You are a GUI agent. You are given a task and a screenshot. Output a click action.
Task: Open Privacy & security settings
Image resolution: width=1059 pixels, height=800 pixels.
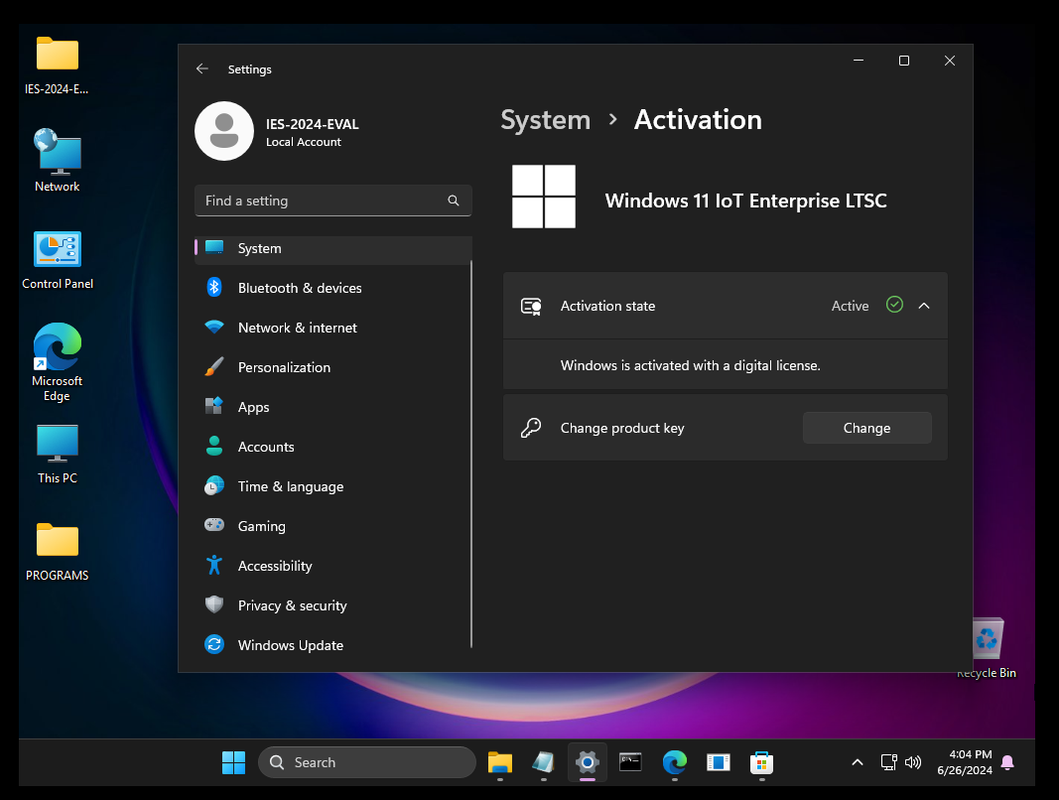coord(333,606)
